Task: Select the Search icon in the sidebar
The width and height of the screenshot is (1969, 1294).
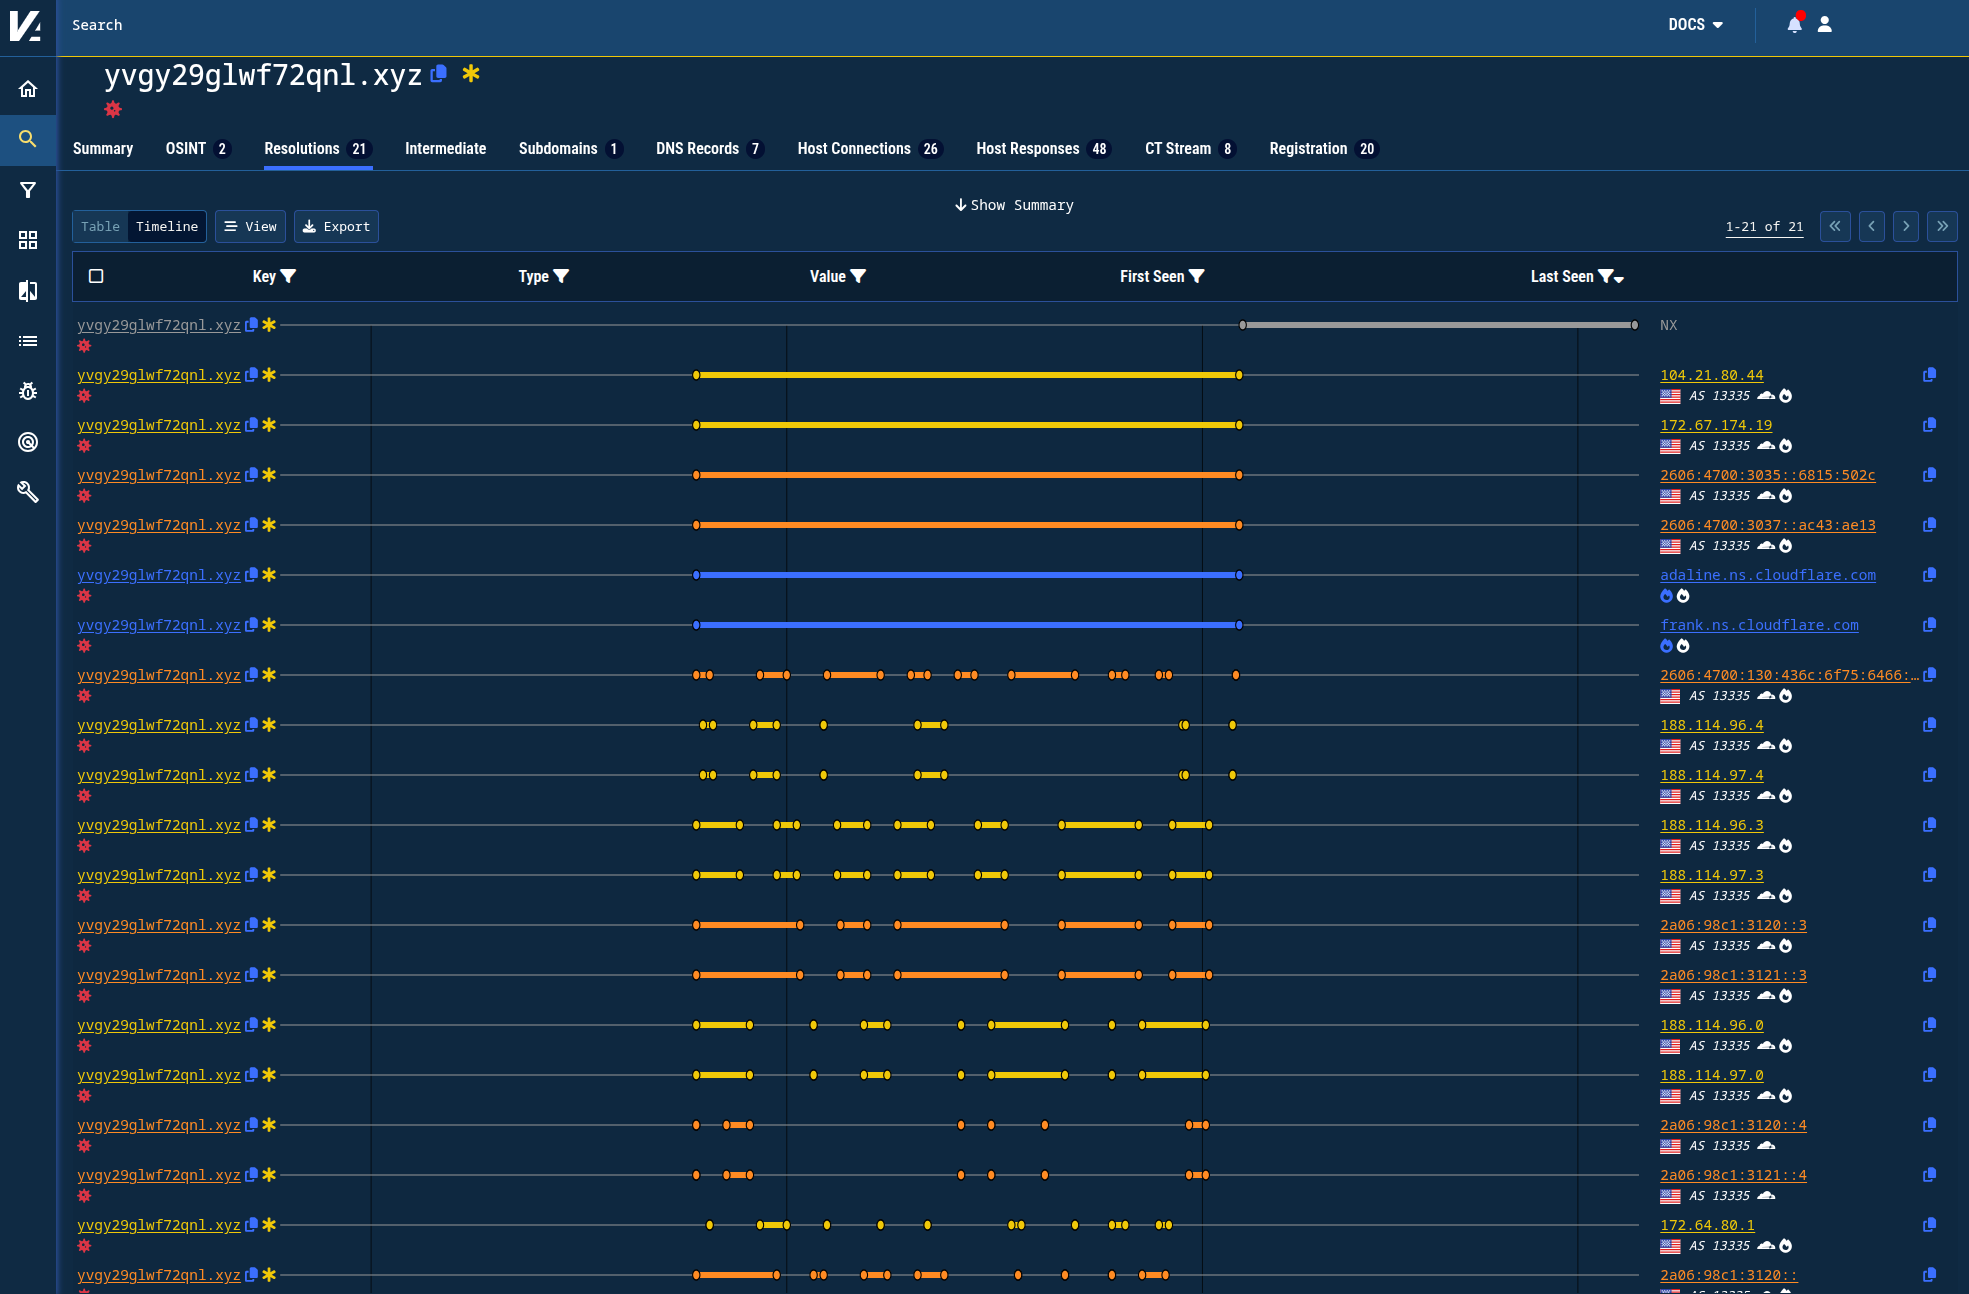Action: (x=28, y=139)
